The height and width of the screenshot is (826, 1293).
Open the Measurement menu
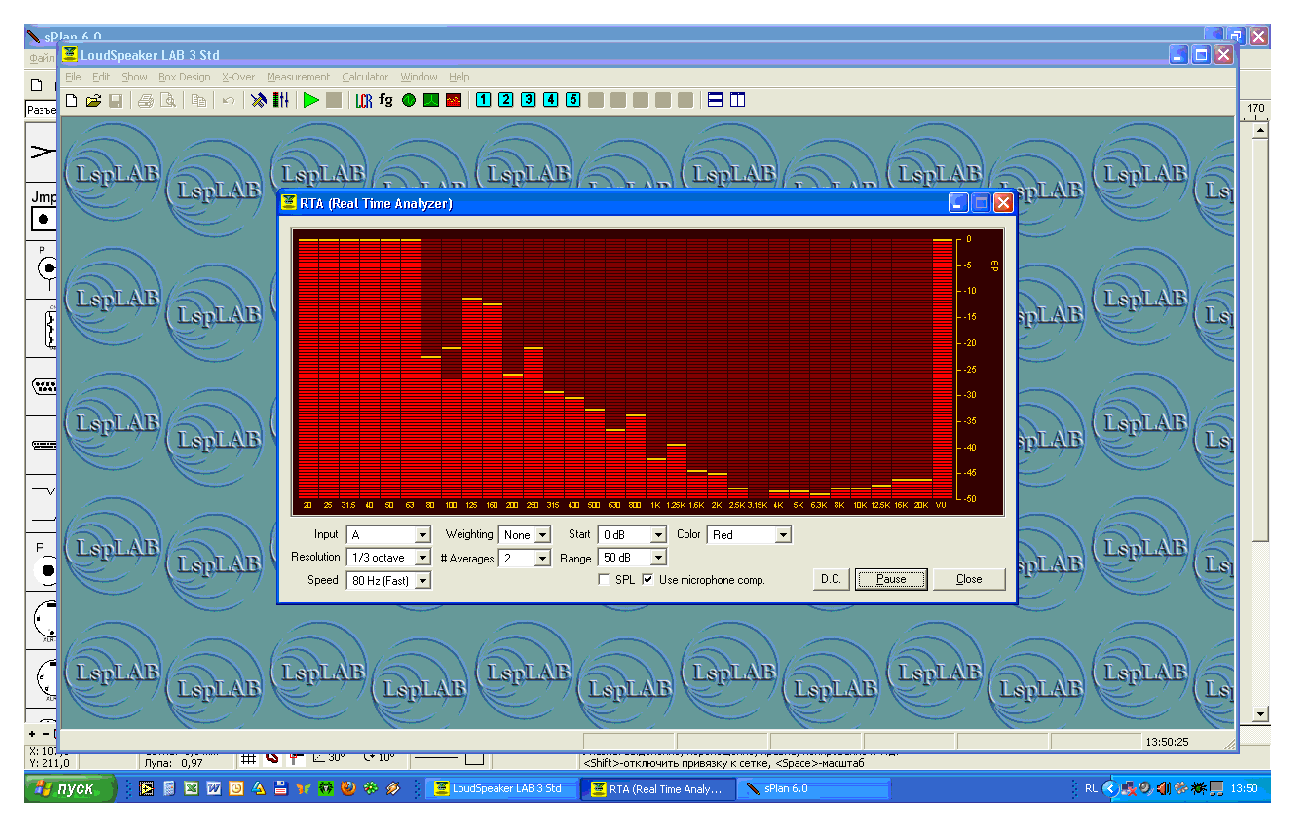pos(298,77)
